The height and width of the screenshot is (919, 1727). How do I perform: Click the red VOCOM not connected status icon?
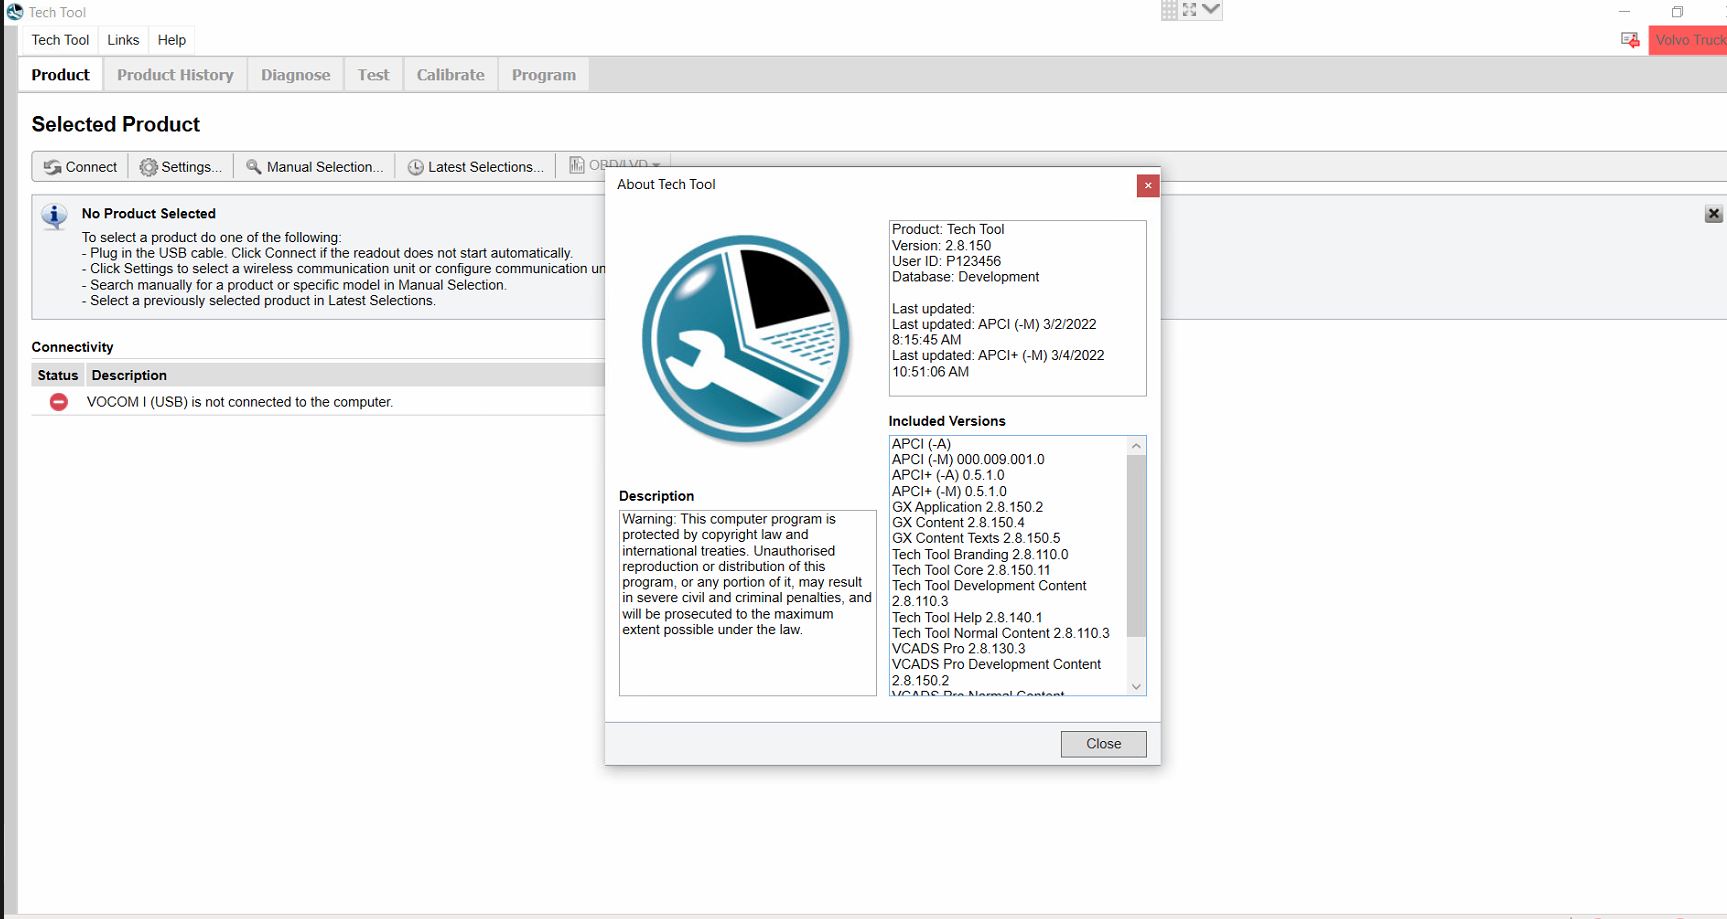click(59, 402)
